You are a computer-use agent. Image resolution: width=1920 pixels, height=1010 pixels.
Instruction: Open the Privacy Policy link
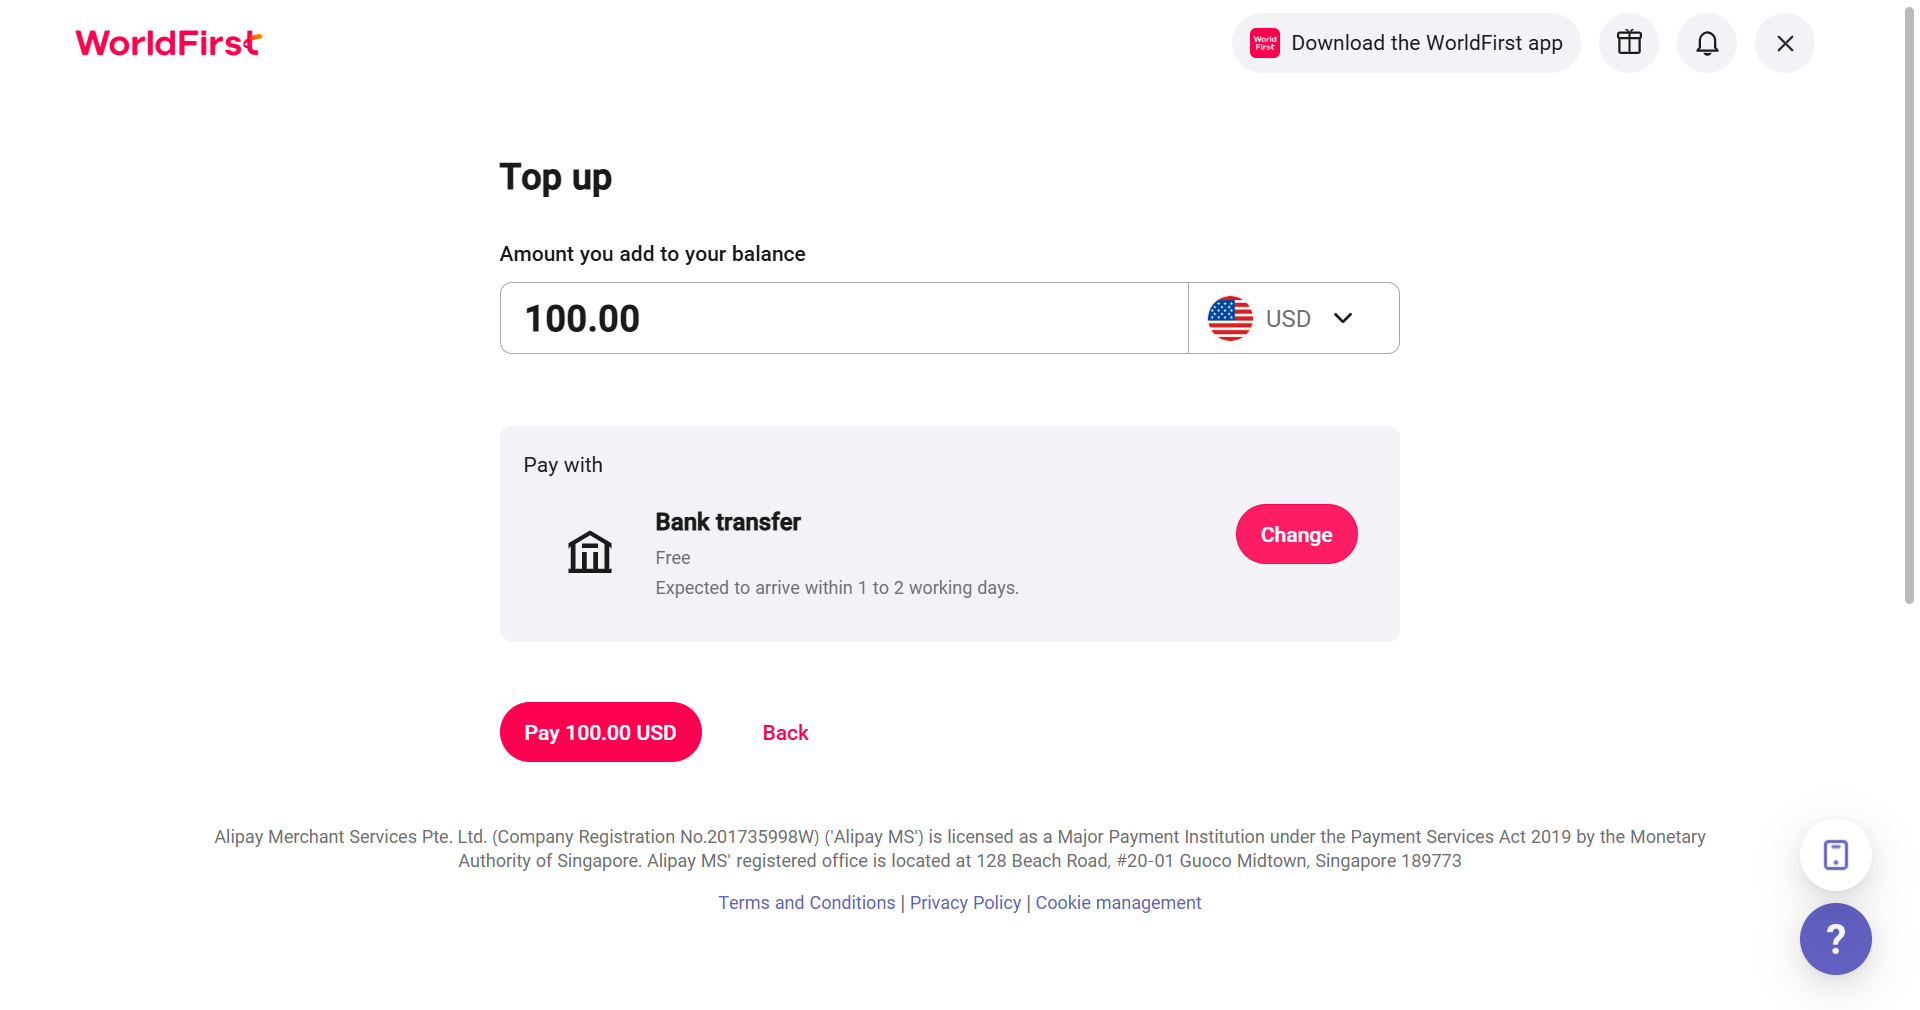[x=966, y=903]
